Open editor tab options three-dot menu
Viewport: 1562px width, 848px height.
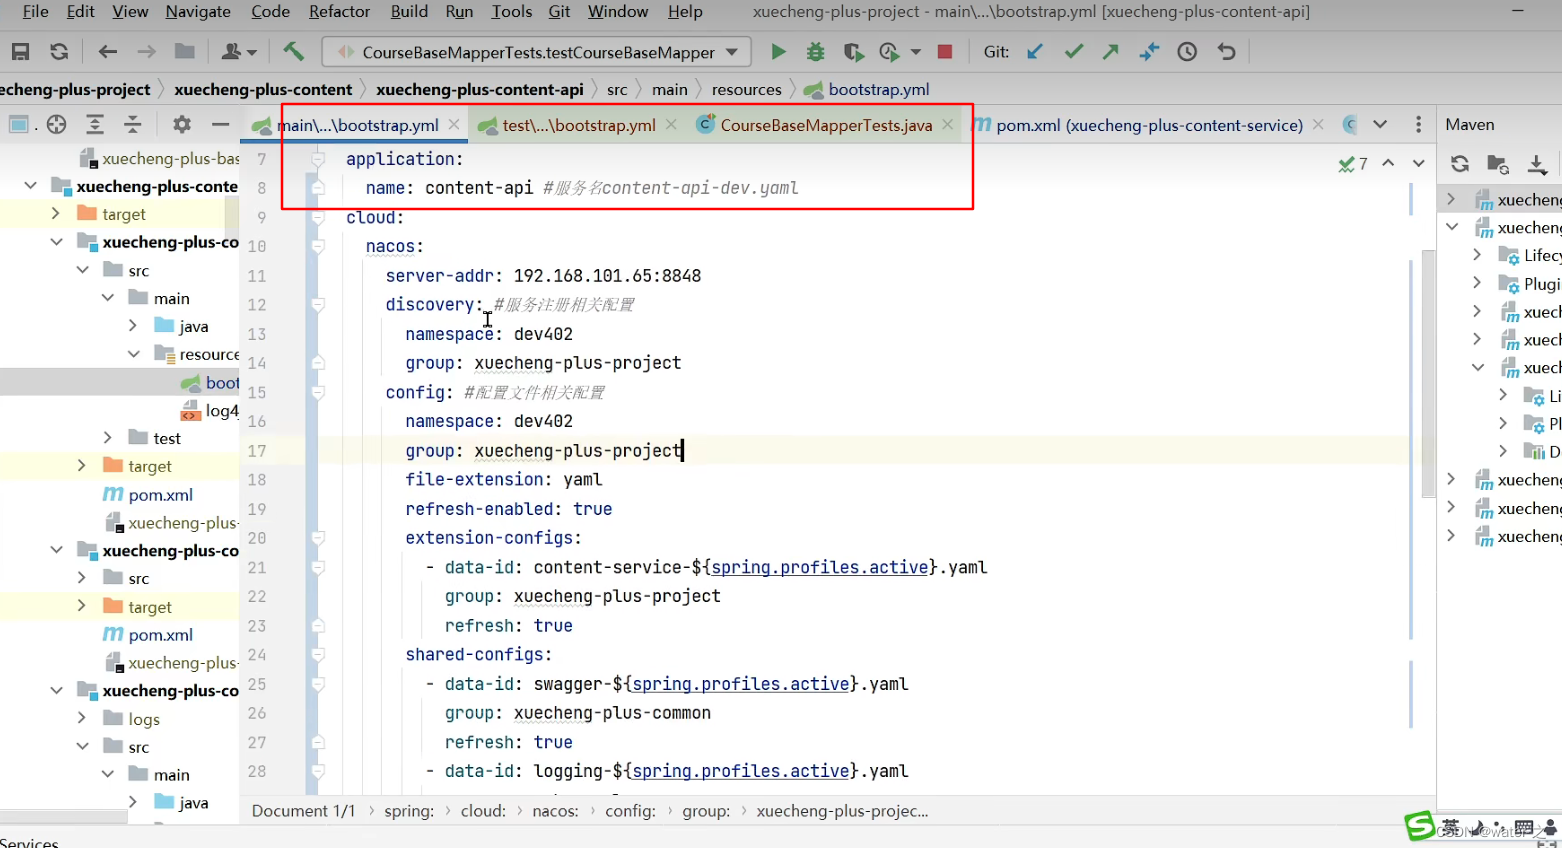pyautogui.click(x=1418, y=125)
